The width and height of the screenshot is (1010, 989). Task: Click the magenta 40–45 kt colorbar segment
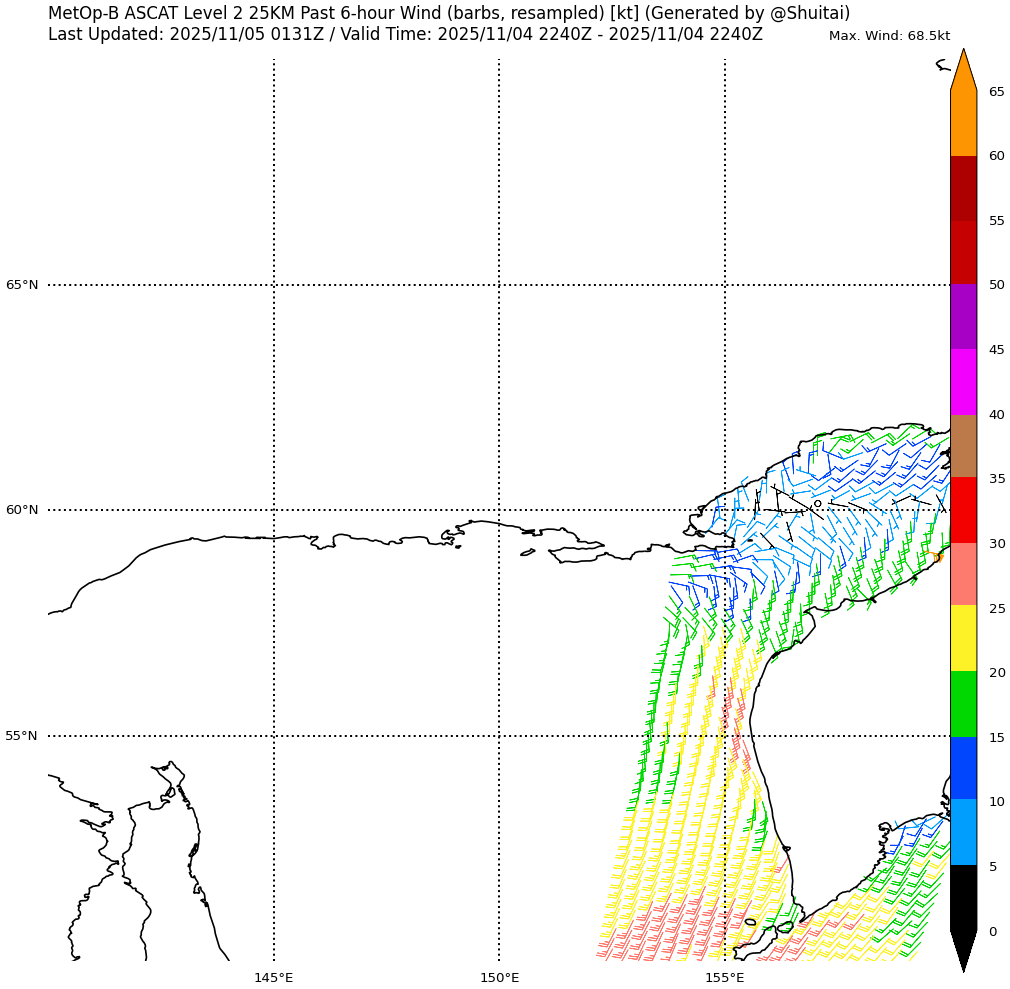tap(963, 382)
